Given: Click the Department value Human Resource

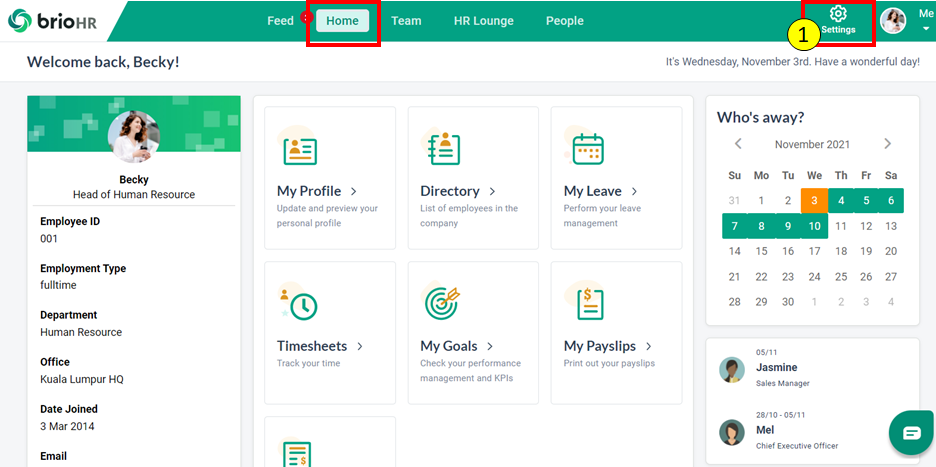Looking at the screenshot, I should [x=81, y=332].
